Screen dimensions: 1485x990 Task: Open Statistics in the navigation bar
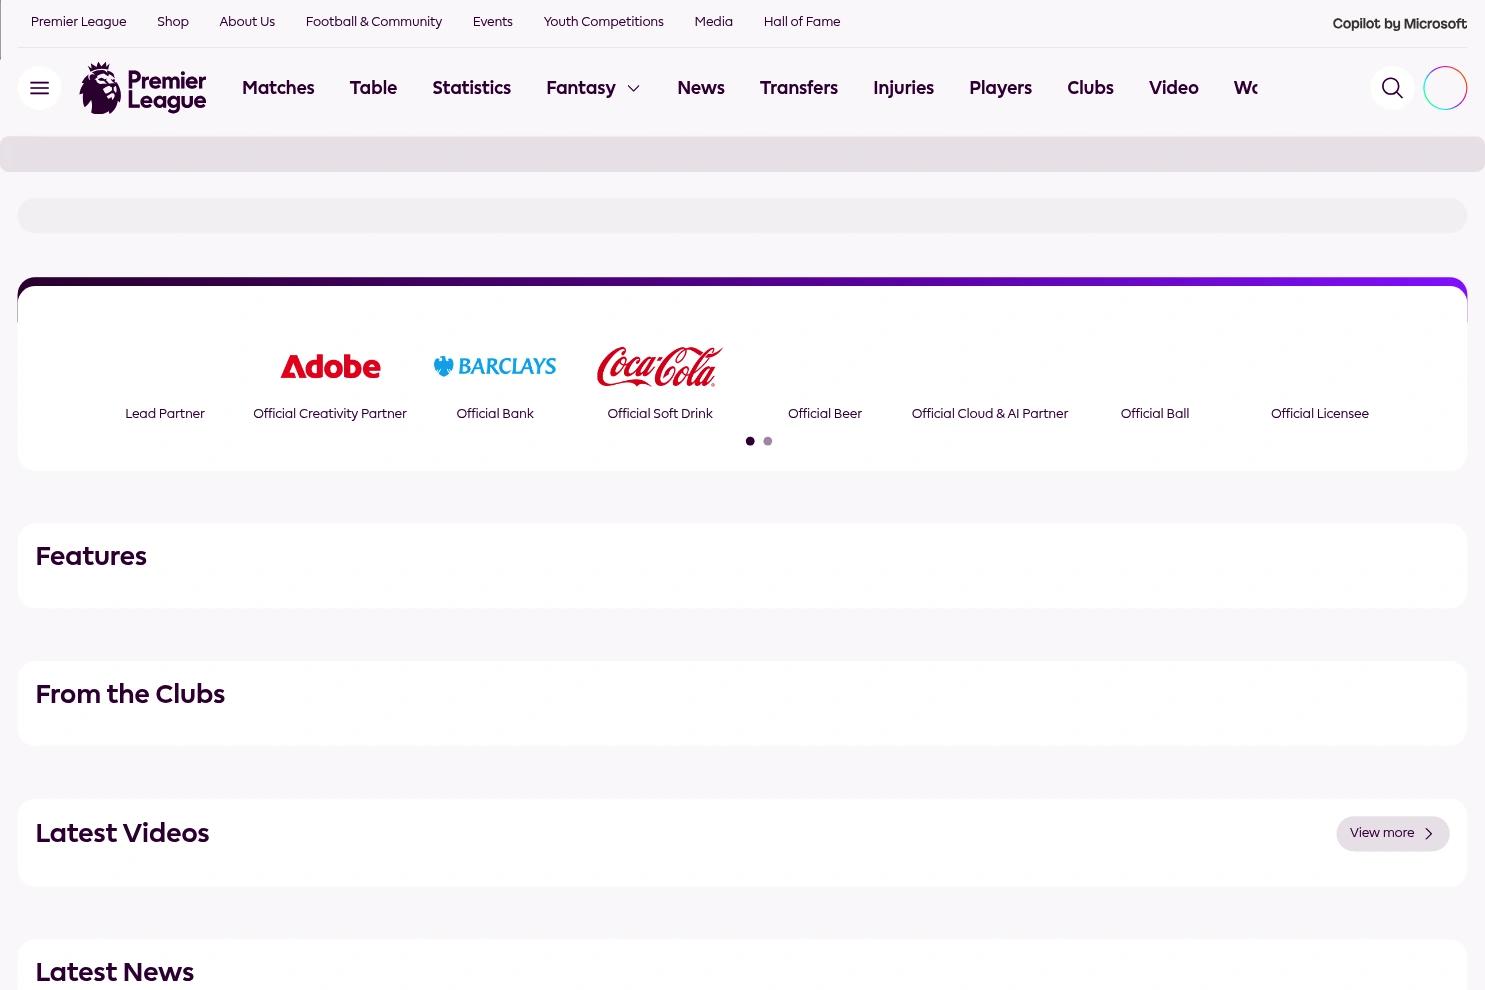pos(472,88)
